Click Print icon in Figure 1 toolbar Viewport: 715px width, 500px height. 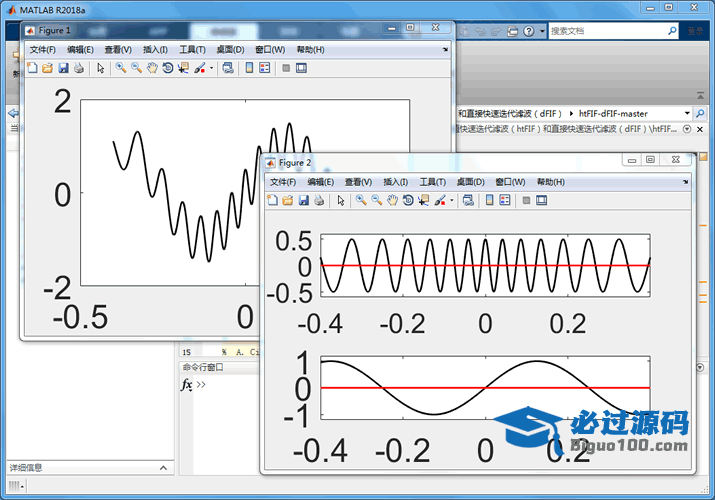click(x=79, y=68)
